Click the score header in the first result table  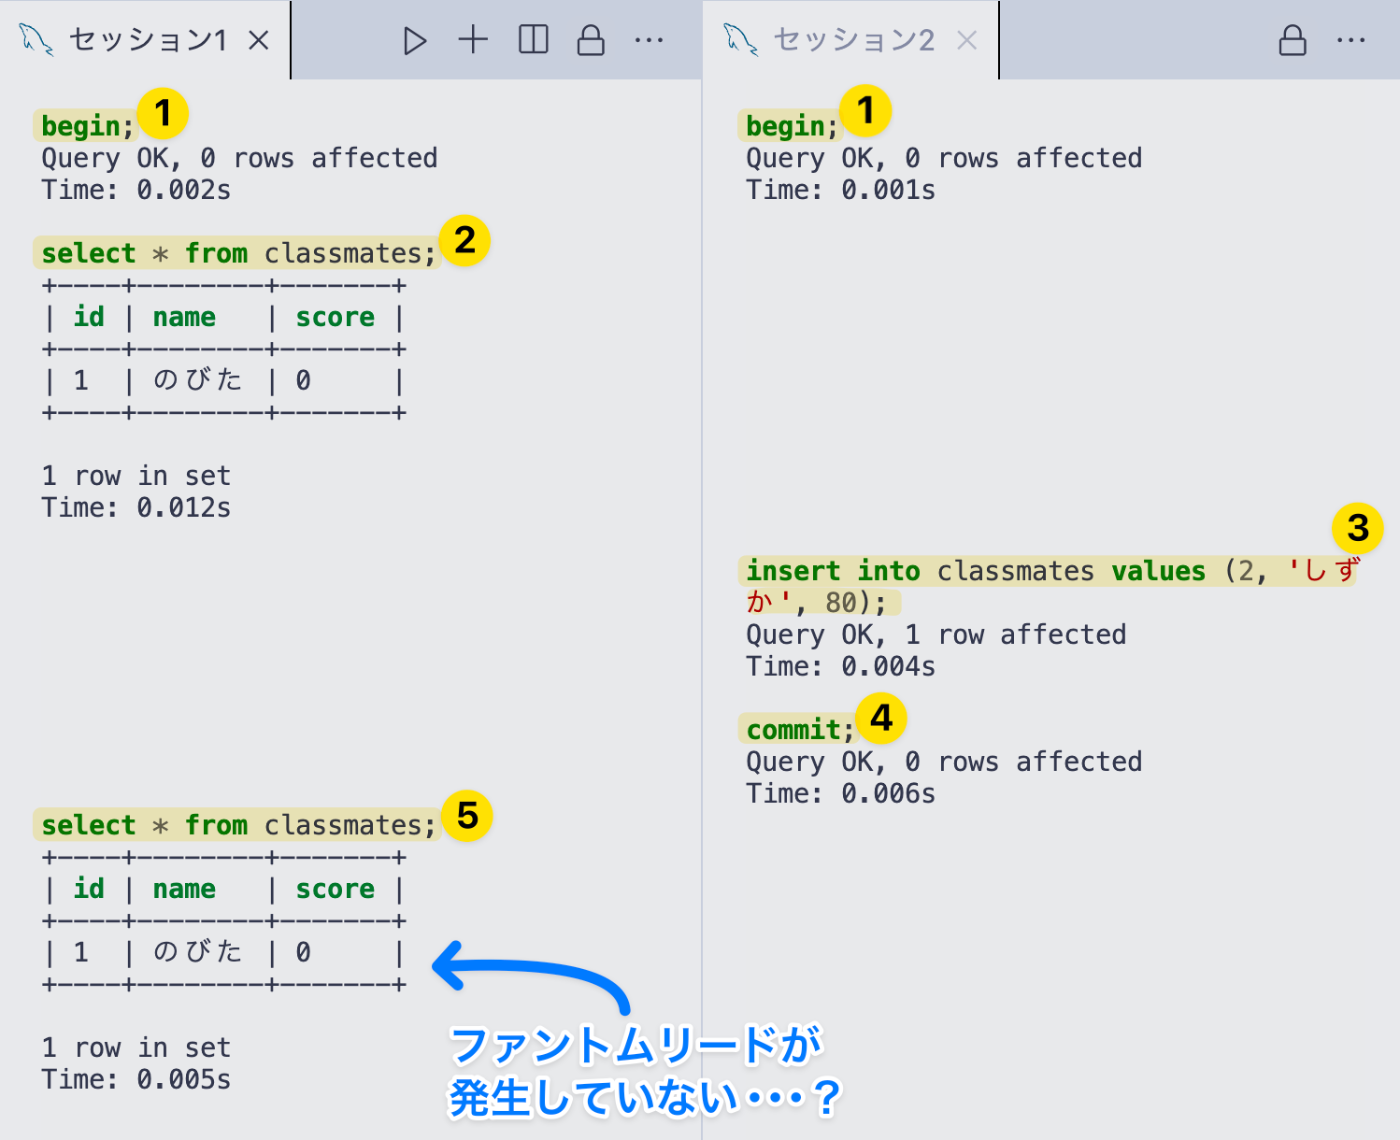(x=335, y=317)
